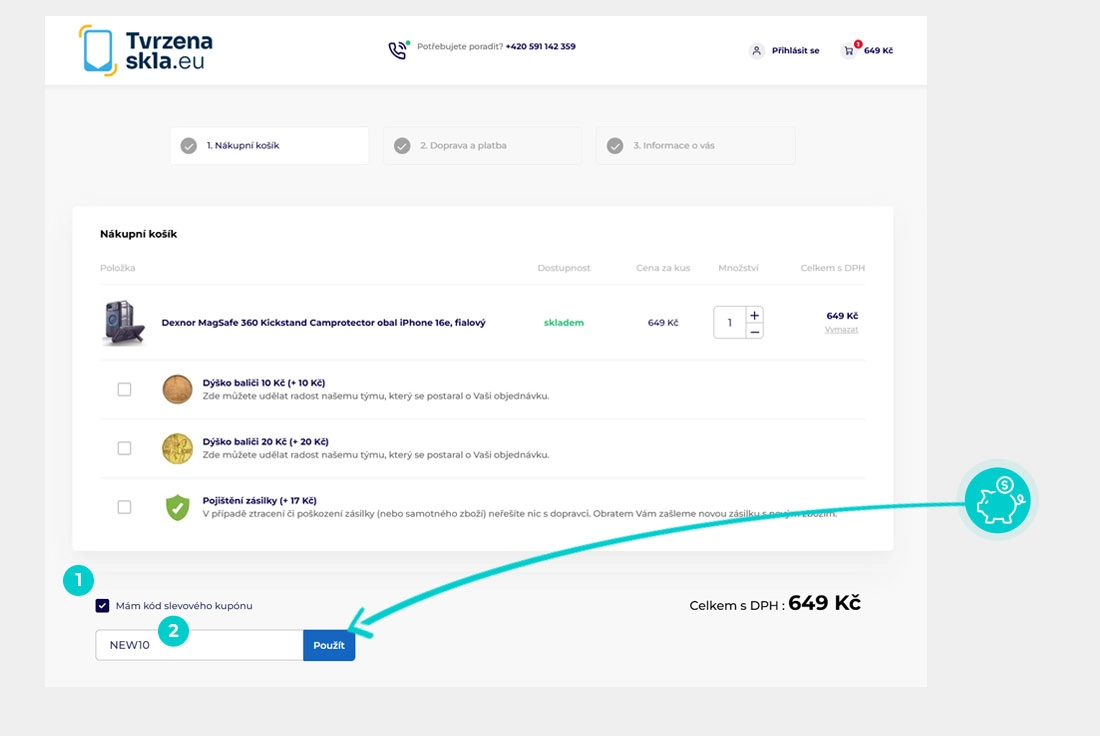Click the phone support icon
Image resolution: width=1100 pixels, height=736 pixels.
pyautogui.click(x=398, y=49)
